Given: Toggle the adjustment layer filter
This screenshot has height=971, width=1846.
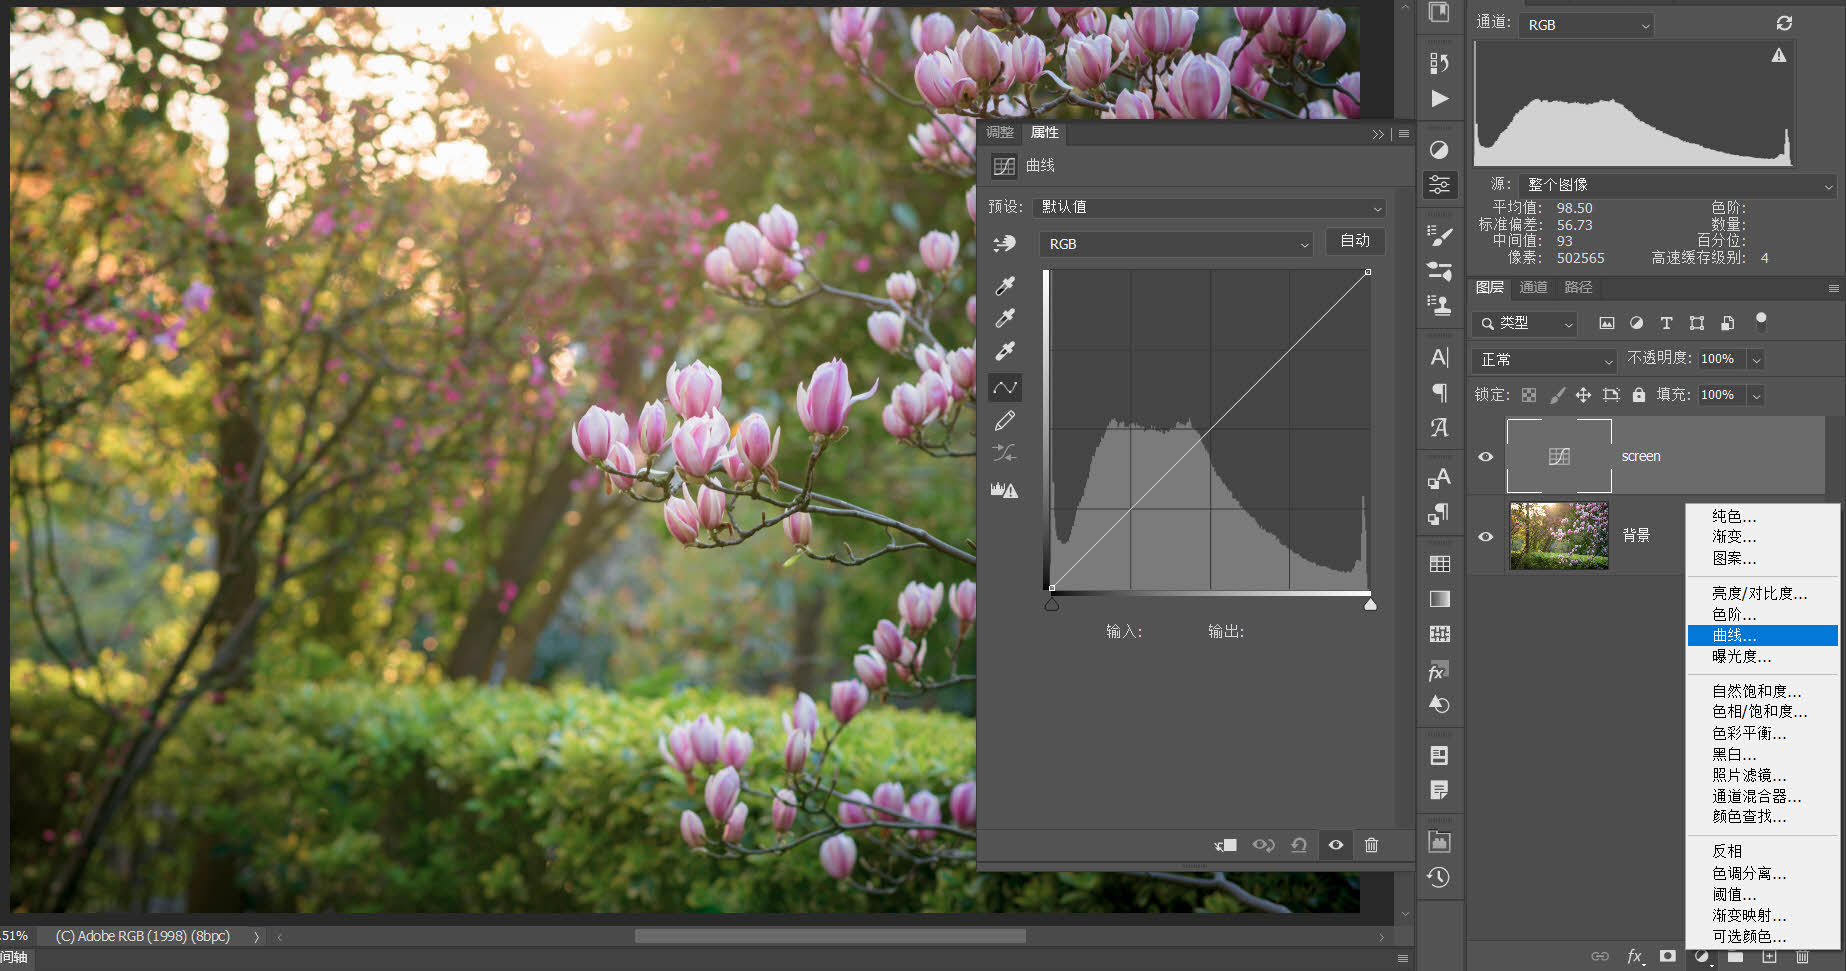Looking at the screenshot, I should [1637, 323].
